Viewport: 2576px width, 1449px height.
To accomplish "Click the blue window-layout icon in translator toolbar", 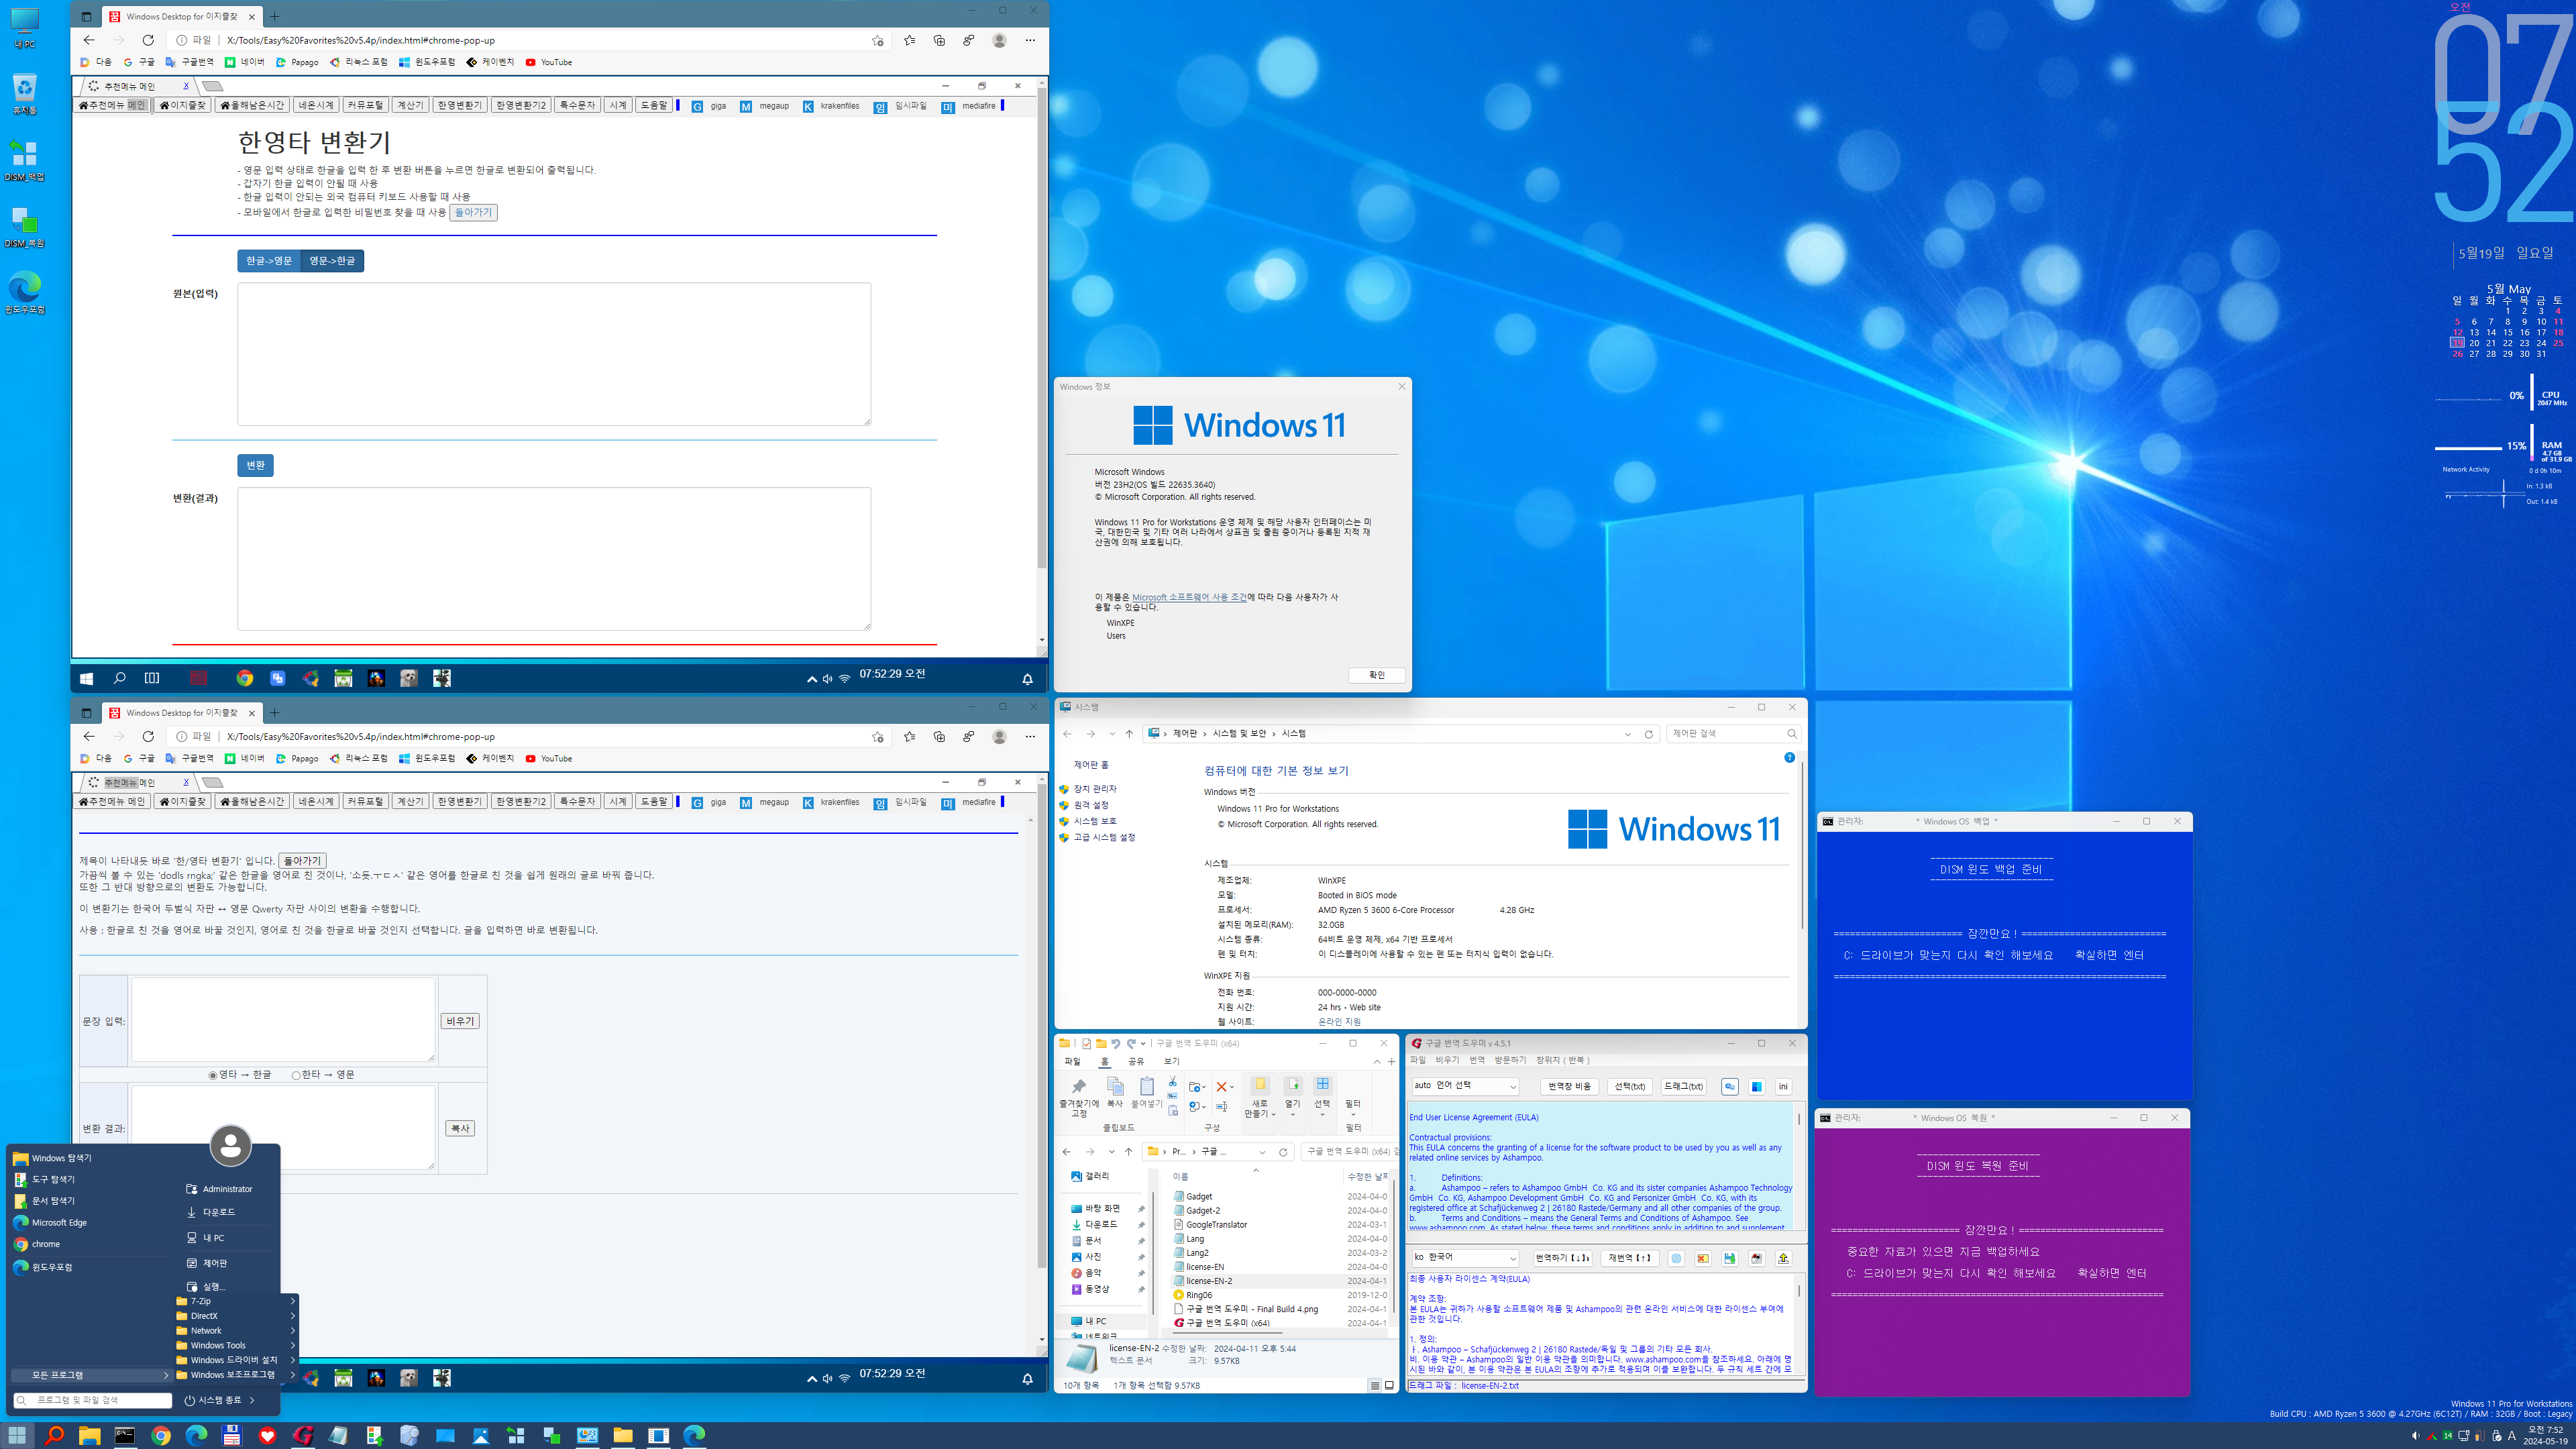I will [1756, 1086].
